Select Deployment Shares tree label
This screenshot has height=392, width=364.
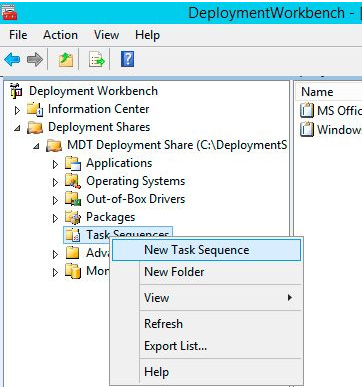(x=99, y=127)
